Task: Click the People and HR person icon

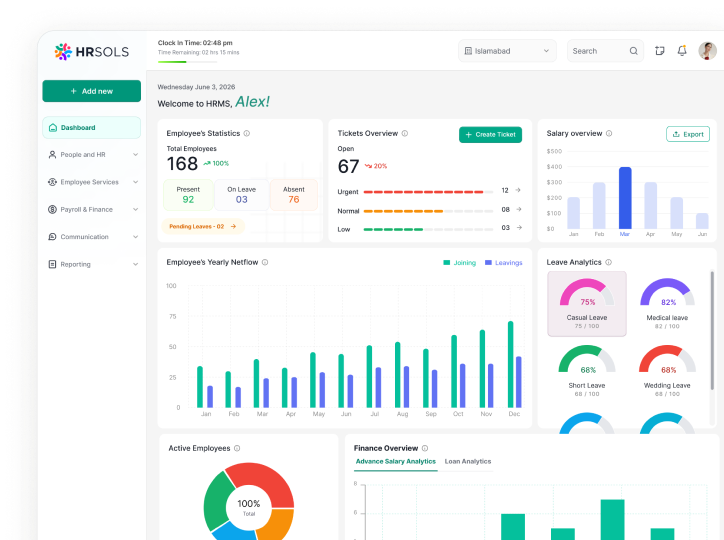Action: 52,155
